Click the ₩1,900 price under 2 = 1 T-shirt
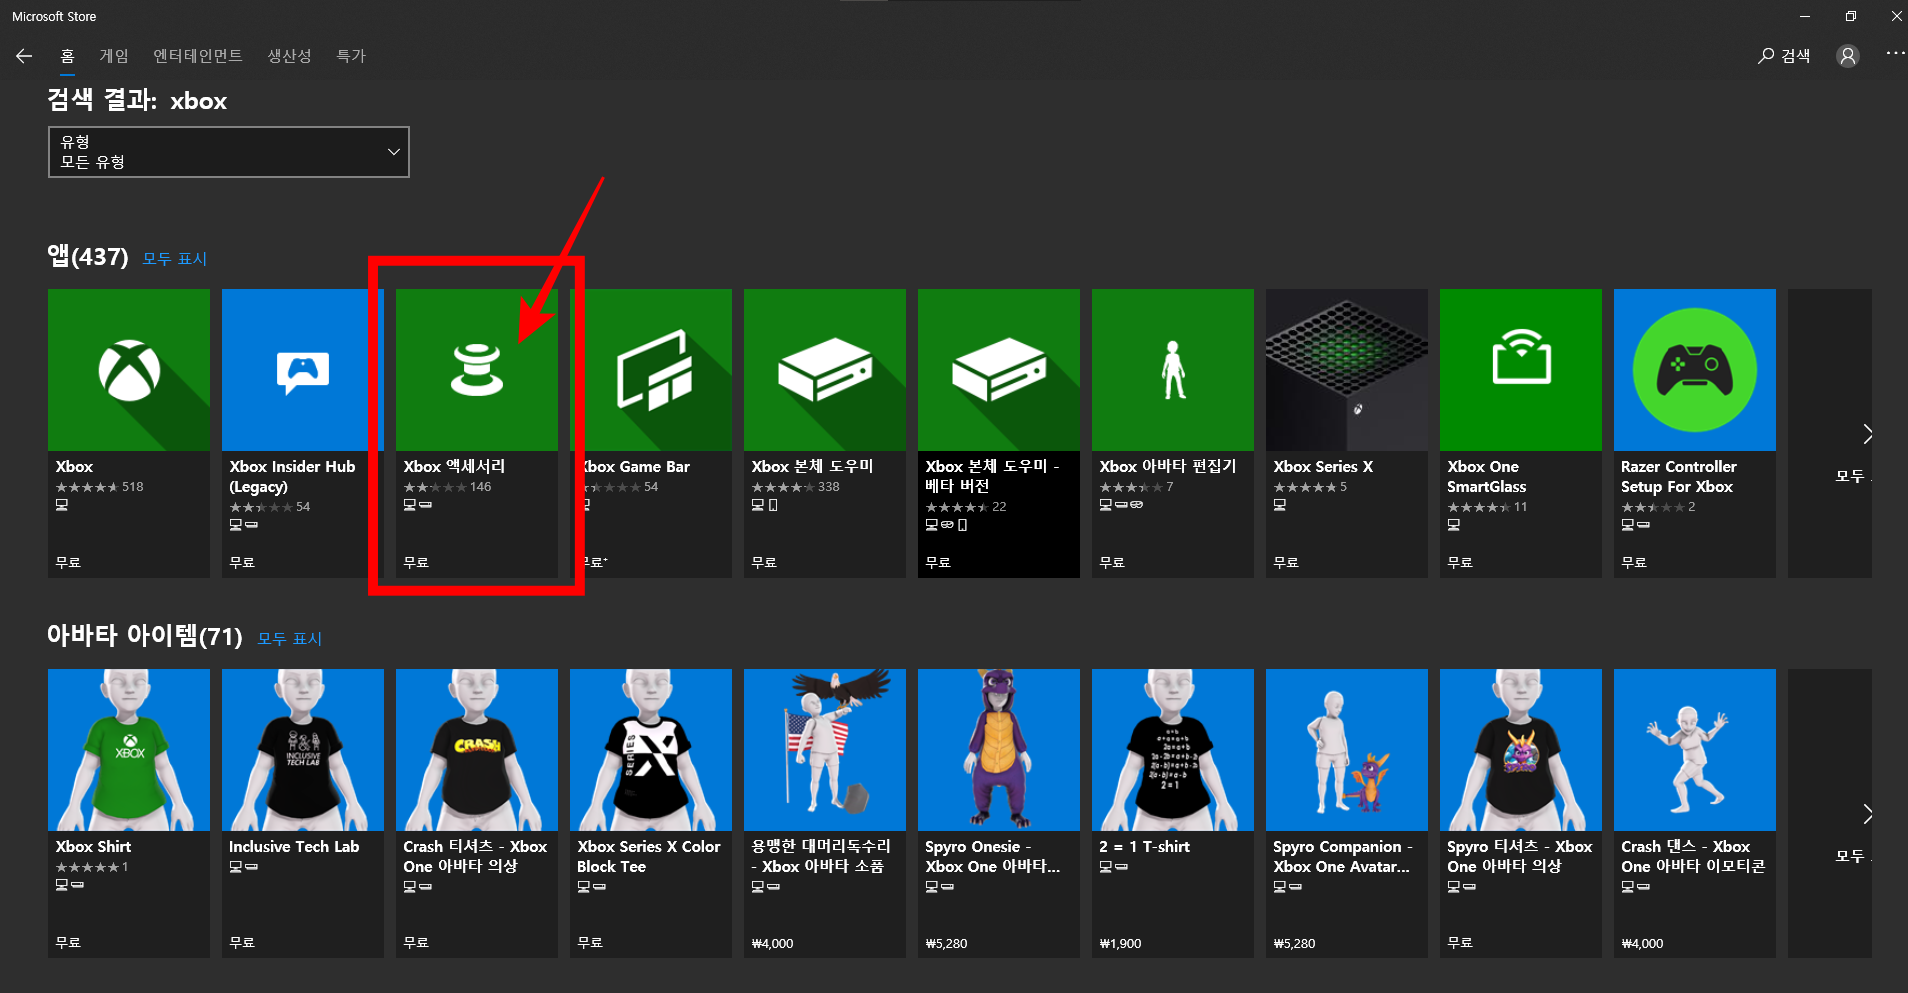1908x993 pixels. 1120,943
